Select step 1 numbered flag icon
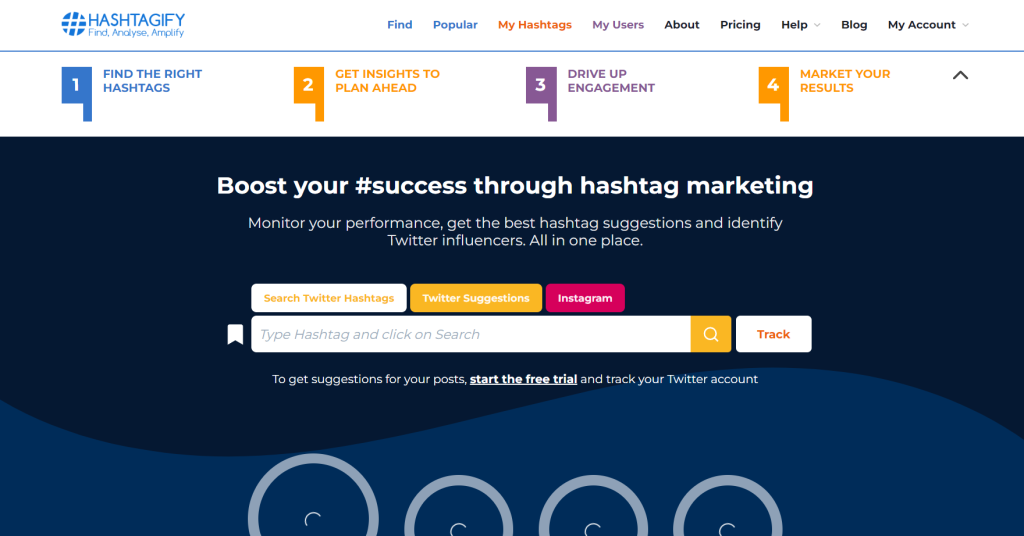The width and height of the screenshot is (1024, 536). point(77,93)
